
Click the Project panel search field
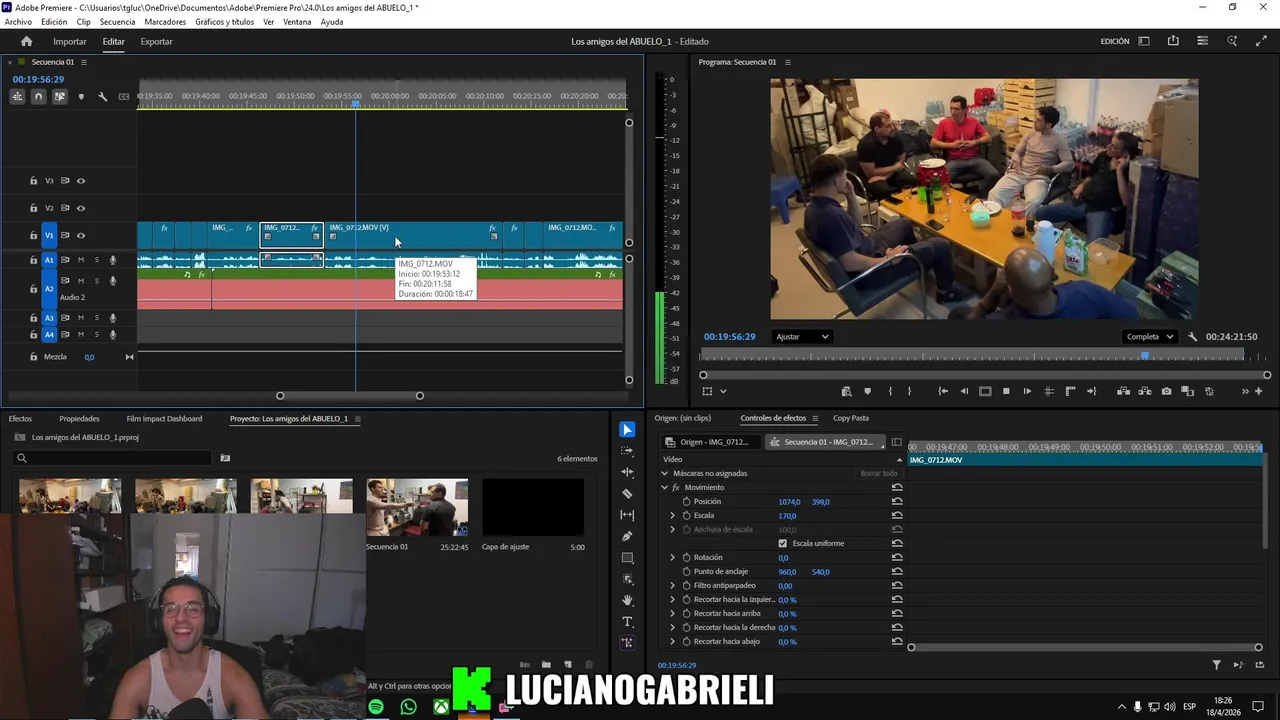point(112,458)
